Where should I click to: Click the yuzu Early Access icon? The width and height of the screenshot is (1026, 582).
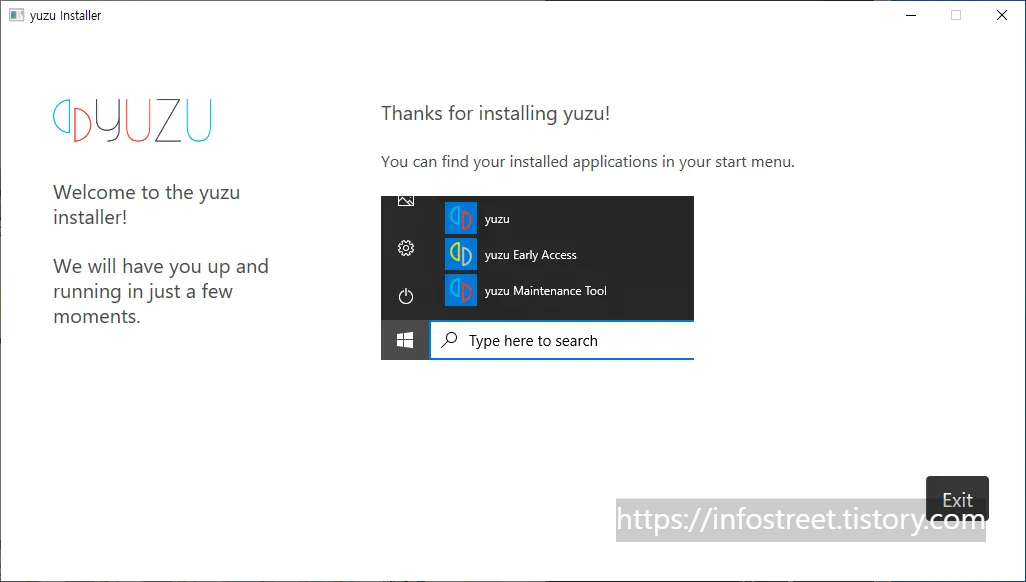pos(461,254)
